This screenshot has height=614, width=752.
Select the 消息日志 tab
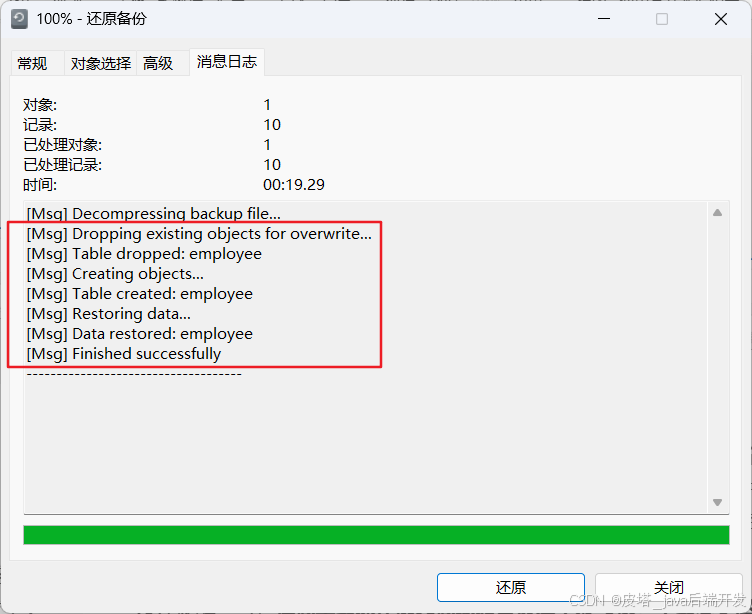pyautogui.click(x=226, y=62)
